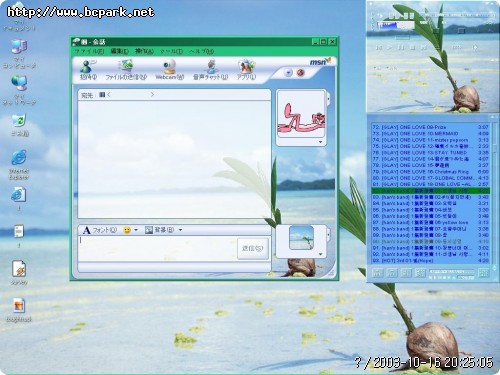Viewport: 500px width, 375px height.
Task: Click third bottom playlist button (Select)
Action: pos(406,273)
